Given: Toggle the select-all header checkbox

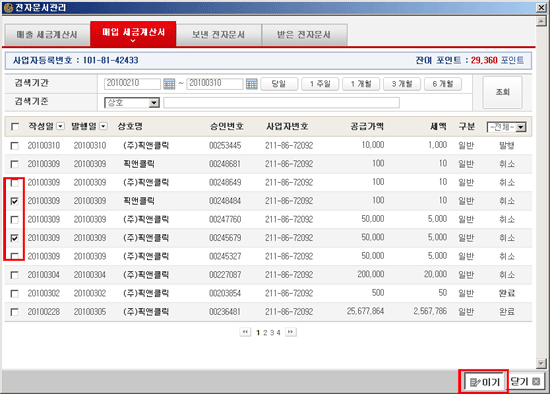Looking at the screenshot, I should point(15,127).
